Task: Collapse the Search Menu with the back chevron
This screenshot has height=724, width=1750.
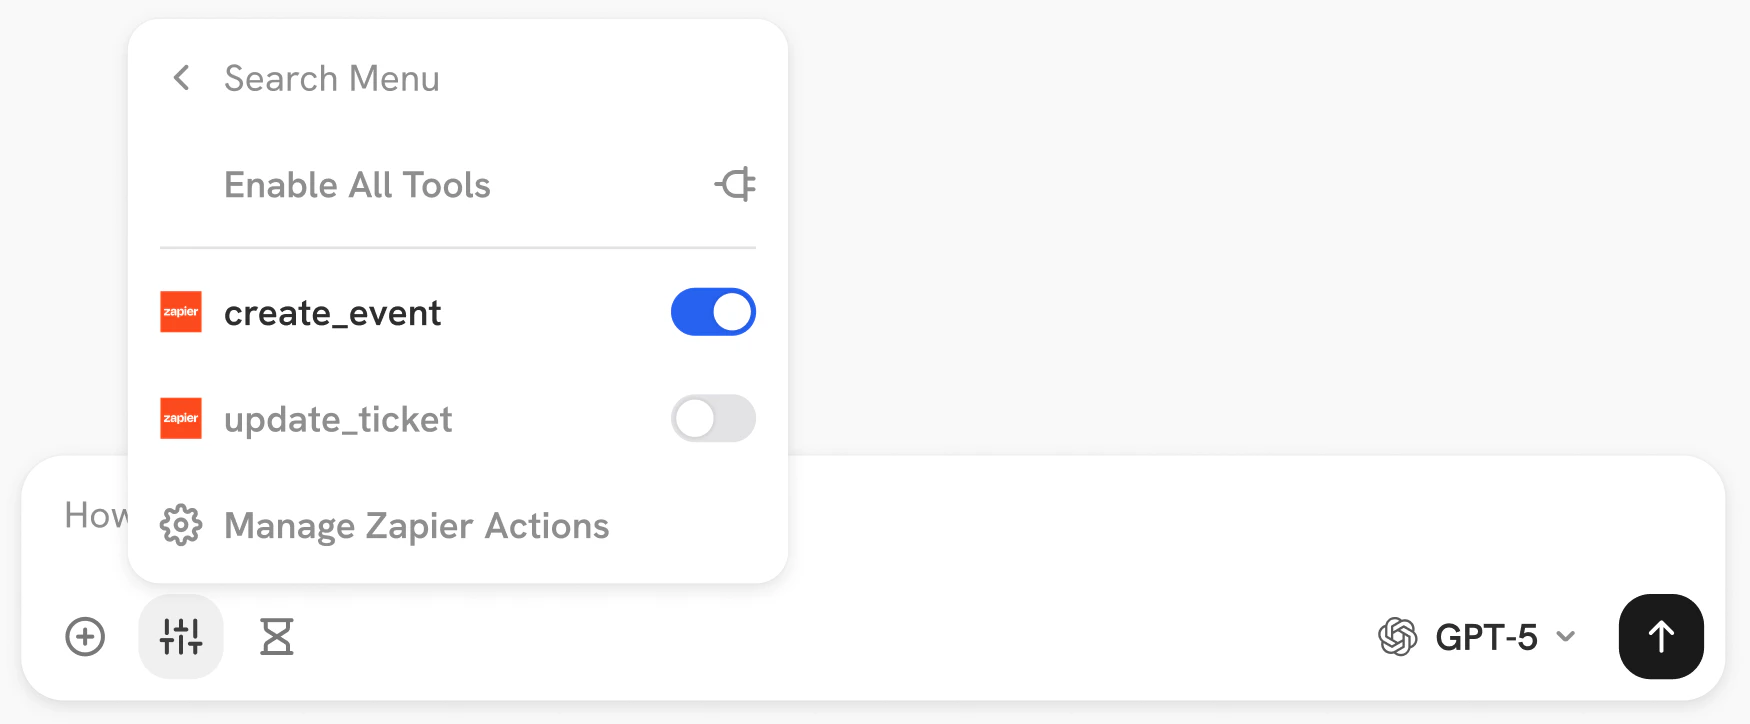Action: 182,78
